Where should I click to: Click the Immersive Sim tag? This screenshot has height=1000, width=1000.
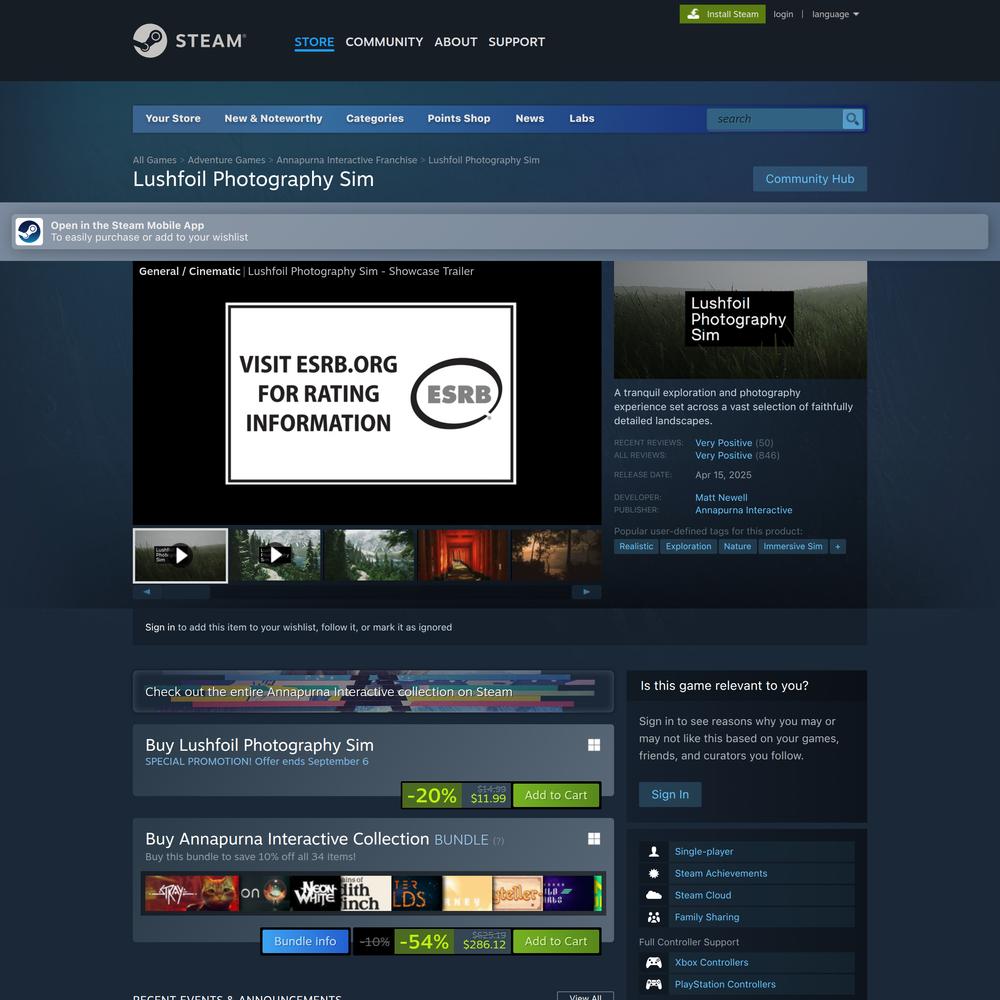pyautogui.click(x=793, y=547)
